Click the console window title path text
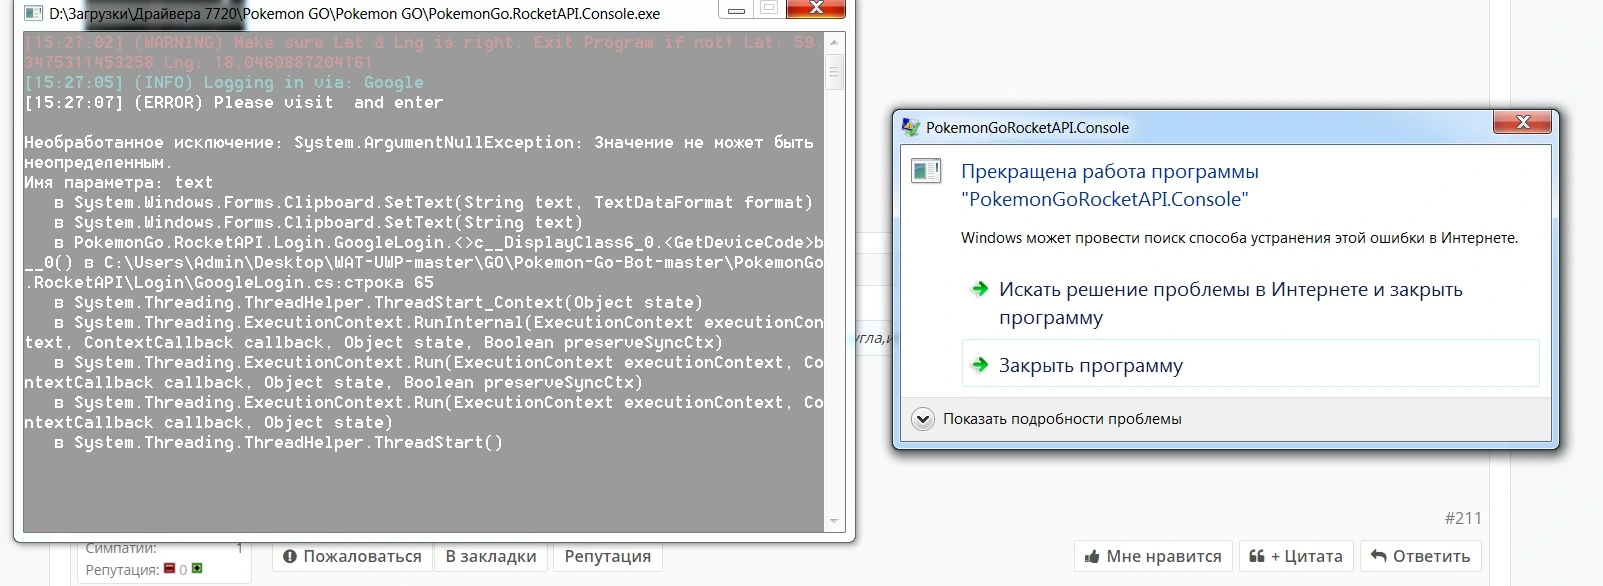This screenshot has height=586, width=1603. [x=355, y=14]
